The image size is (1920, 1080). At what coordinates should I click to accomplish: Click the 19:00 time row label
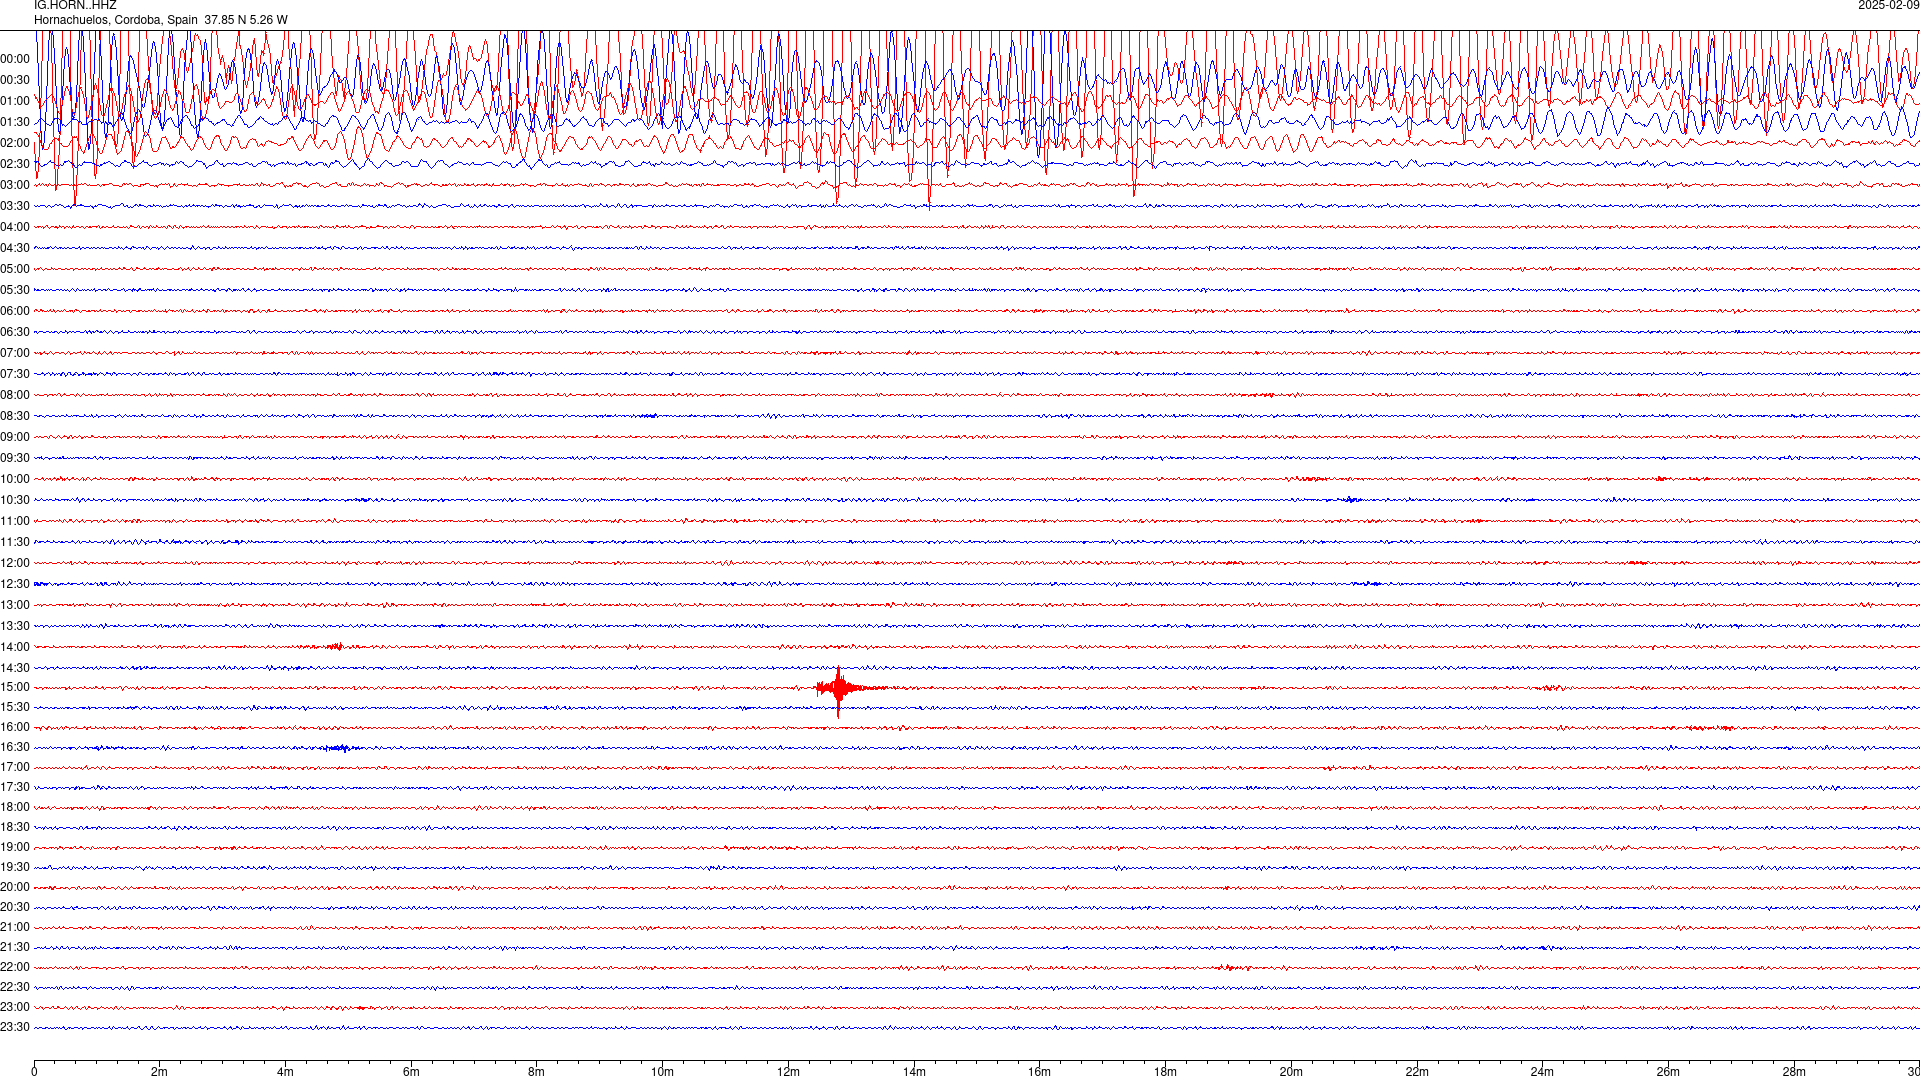pos(15,847)
